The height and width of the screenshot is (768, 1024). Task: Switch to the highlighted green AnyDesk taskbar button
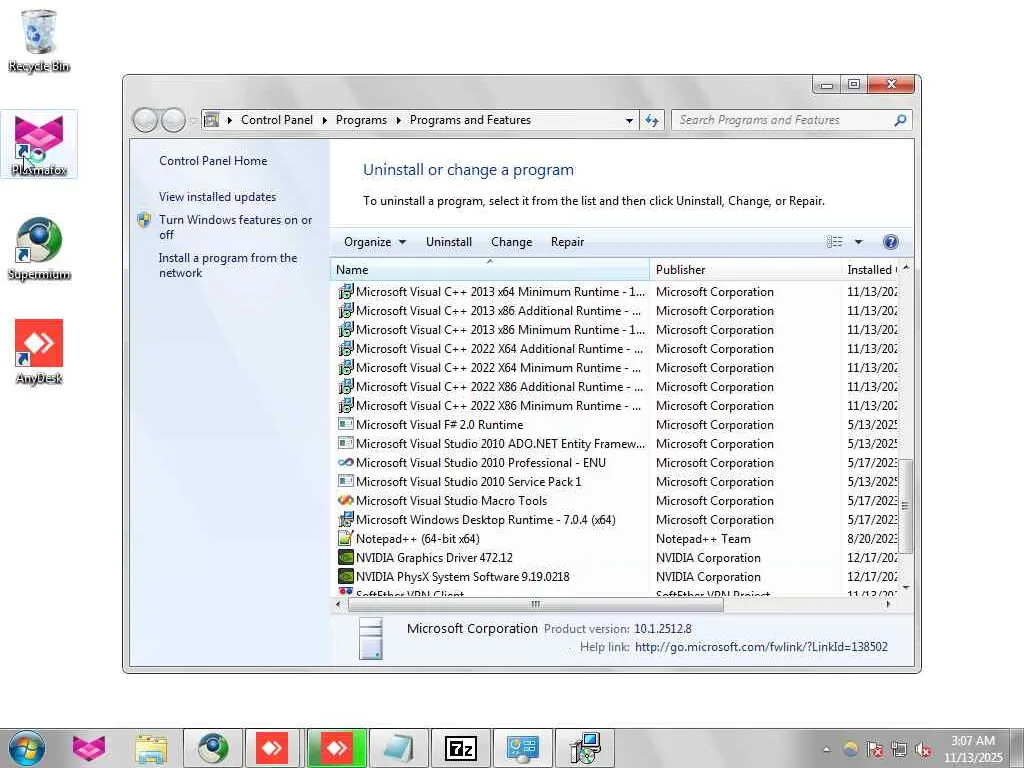point(337,748)
